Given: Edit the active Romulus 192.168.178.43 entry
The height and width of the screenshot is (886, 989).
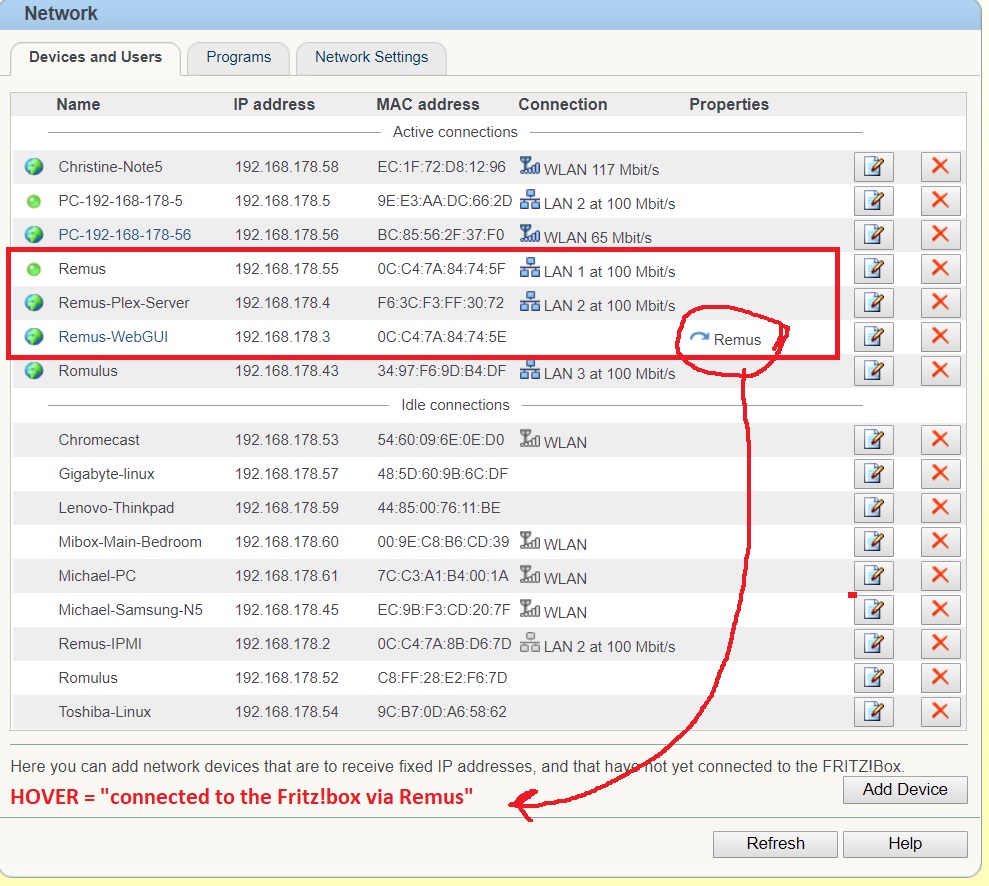Looking at the screenshot, I should coord(874,371).
